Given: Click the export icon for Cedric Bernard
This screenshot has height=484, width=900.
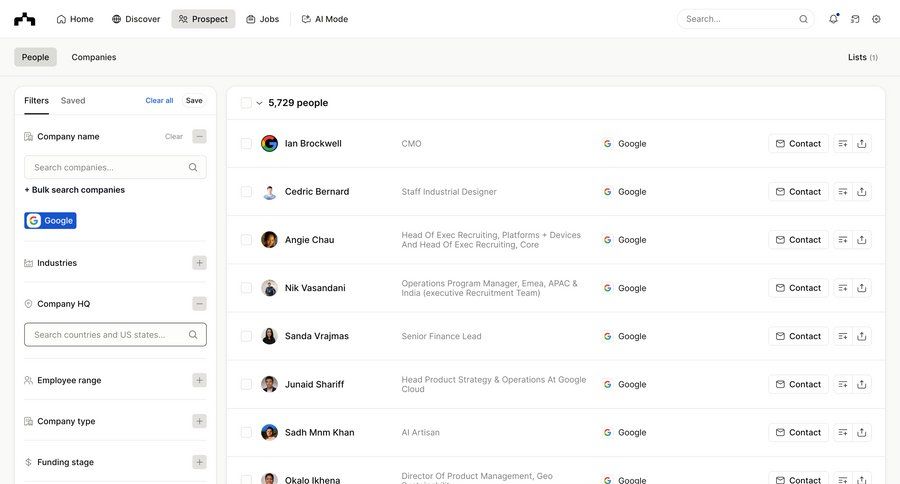Looking at the screenshot, I should click(862, 192).
